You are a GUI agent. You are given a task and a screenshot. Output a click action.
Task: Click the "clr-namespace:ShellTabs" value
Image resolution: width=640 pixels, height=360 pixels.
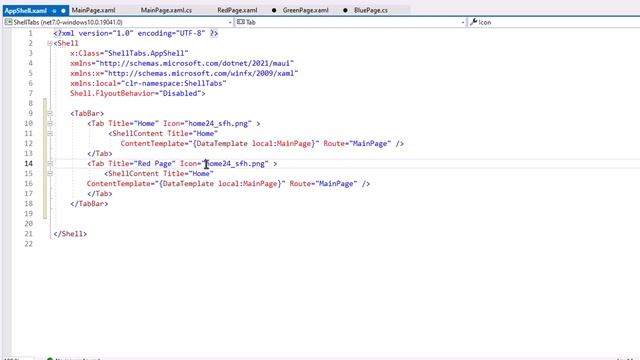pyautogui.click(x=173, y=83)
